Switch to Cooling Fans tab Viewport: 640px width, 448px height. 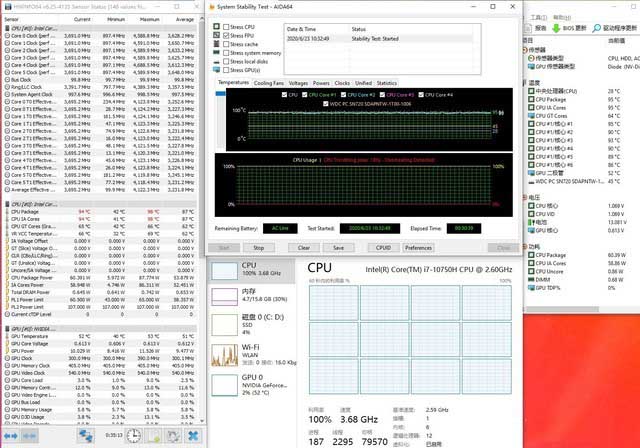[x=269, y=83]
